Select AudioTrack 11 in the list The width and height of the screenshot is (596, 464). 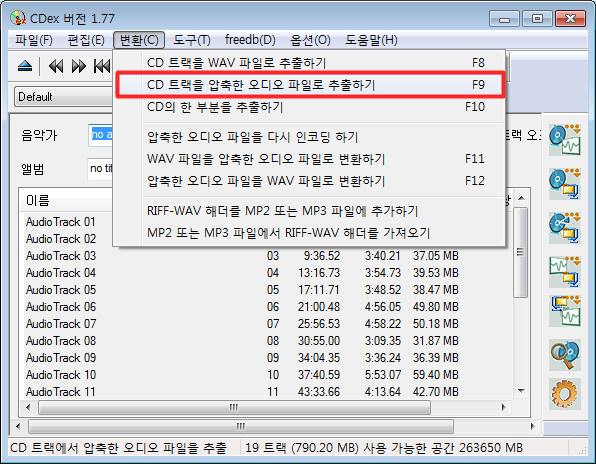click(x=61, y=392)
